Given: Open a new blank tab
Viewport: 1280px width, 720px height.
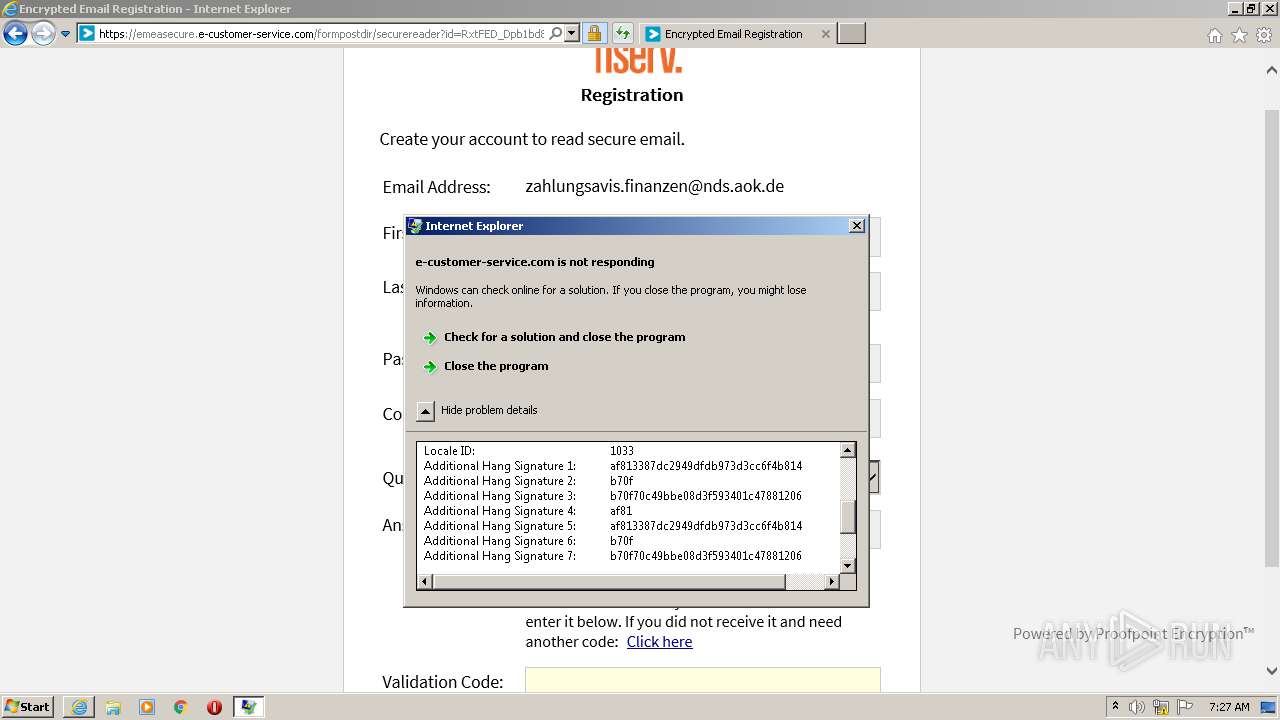Looking at the screenshot, I should point(851,34).
